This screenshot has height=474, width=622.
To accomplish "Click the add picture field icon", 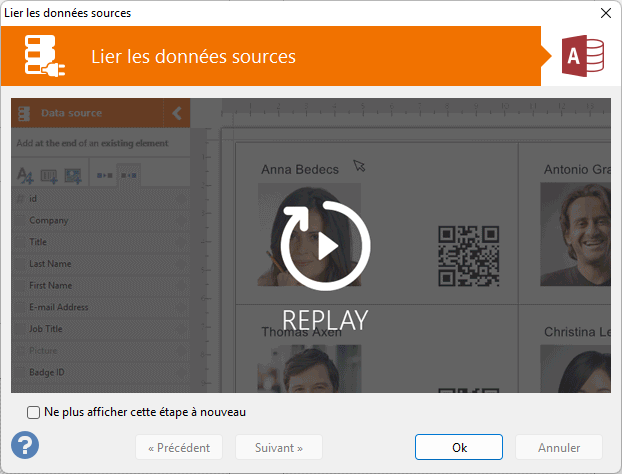I will 72,176.
